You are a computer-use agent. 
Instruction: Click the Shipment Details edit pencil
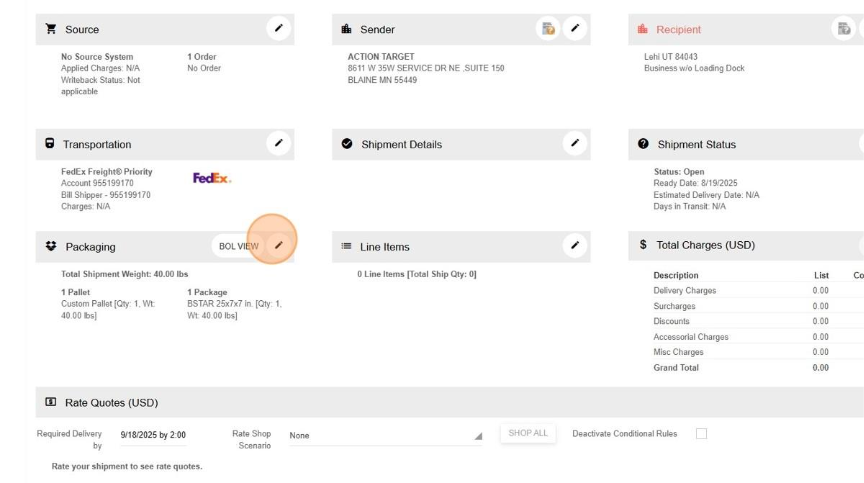point(575,144)
